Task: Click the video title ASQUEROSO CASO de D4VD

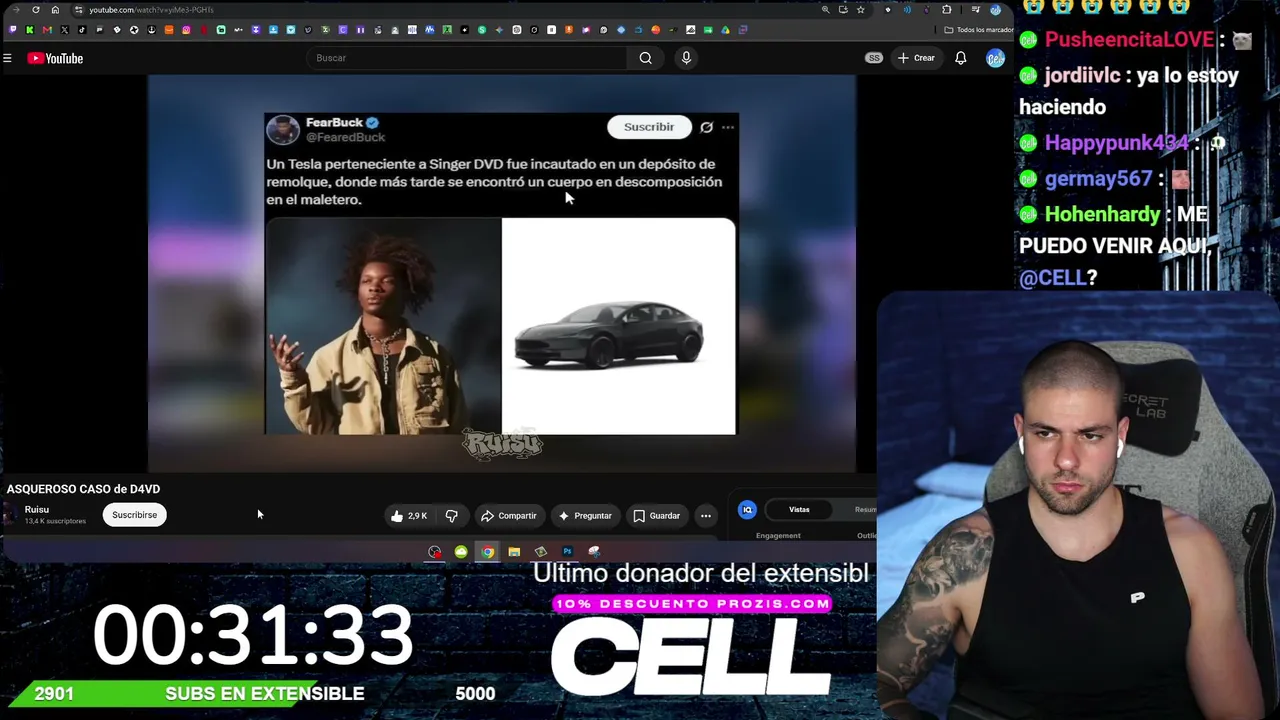Action: [84, 489]
